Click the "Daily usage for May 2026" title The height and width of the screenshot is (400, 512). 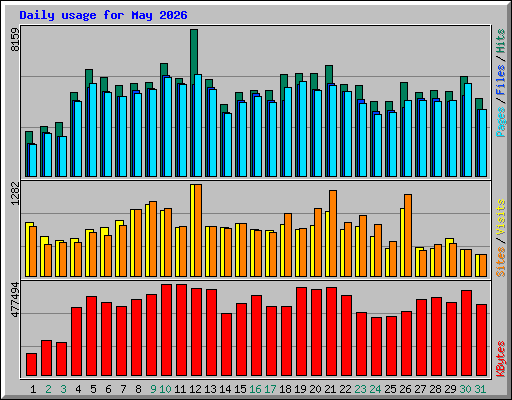click(103, 15)
